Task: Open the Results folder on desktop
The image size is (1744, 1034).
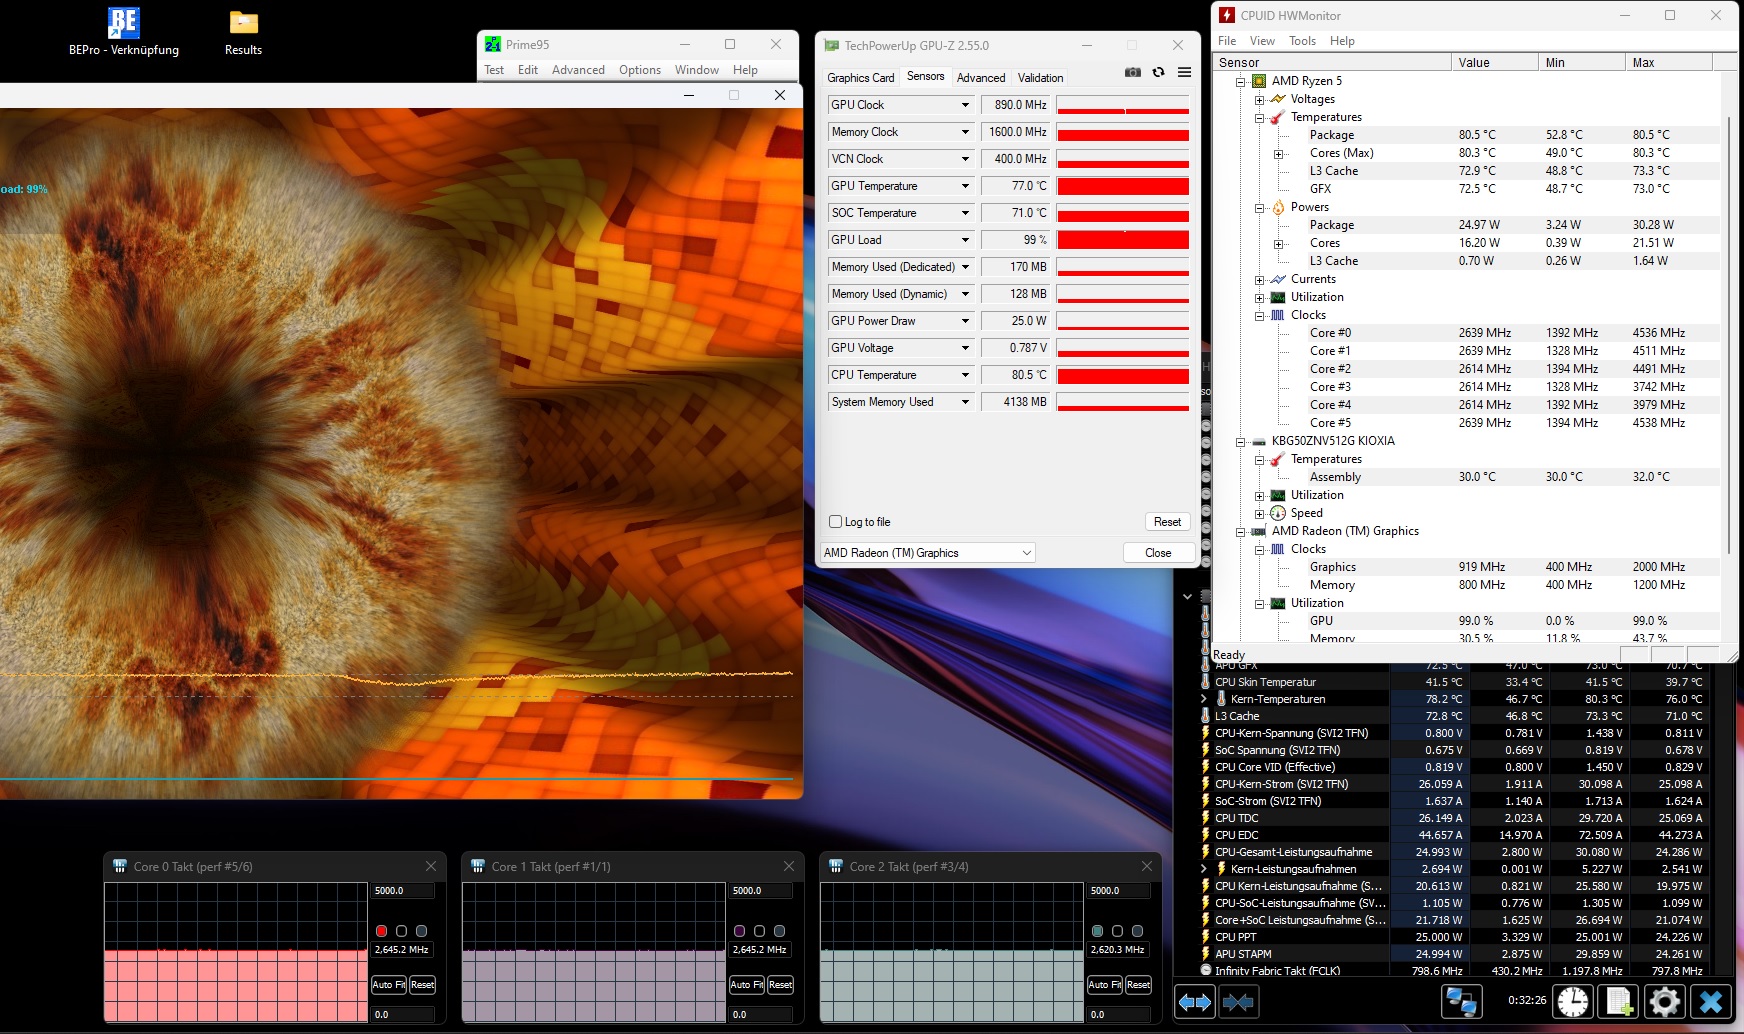Action: click(x=243, y=32)
